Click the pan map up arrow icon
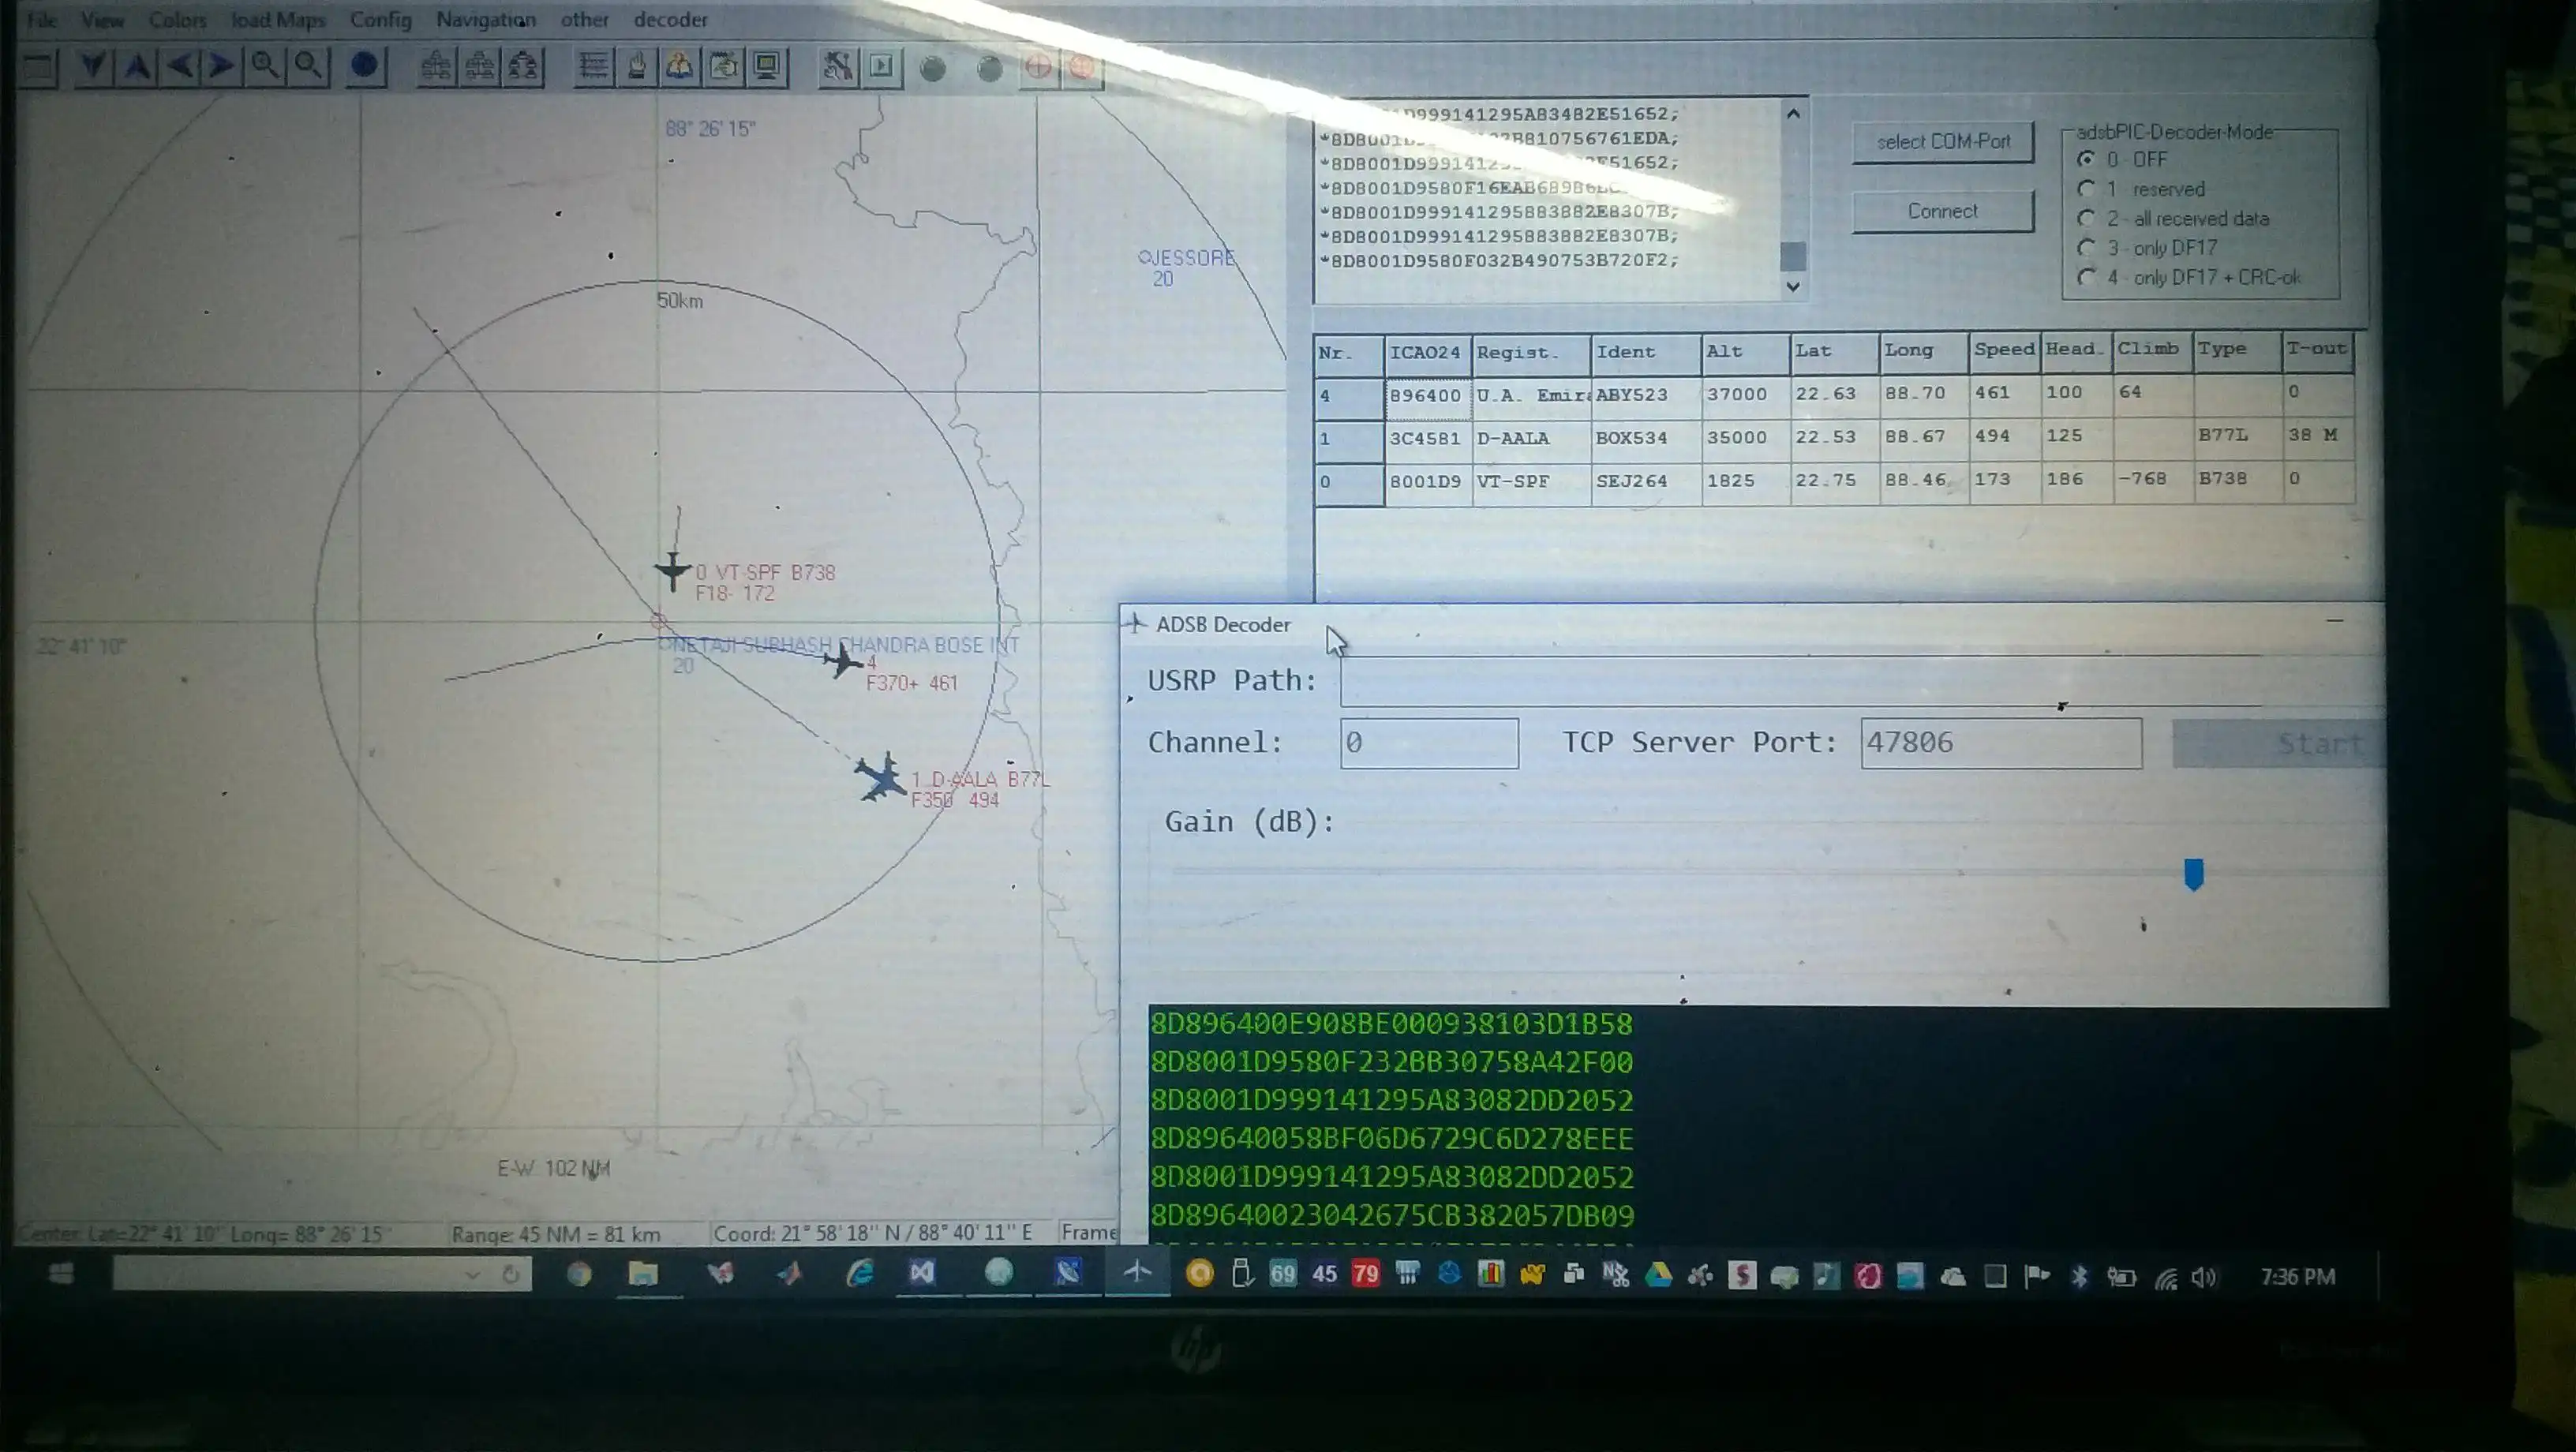This screenshot has height=1452, width=2576. 137,67
